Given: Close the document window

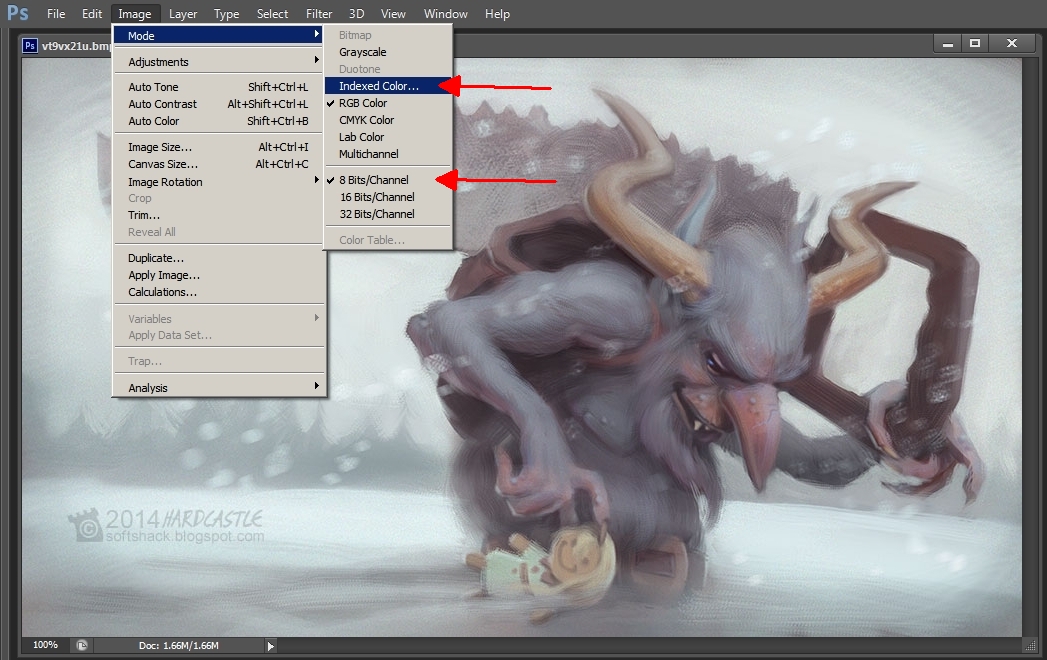Looking at the screenshot, I should point(1012,43).
